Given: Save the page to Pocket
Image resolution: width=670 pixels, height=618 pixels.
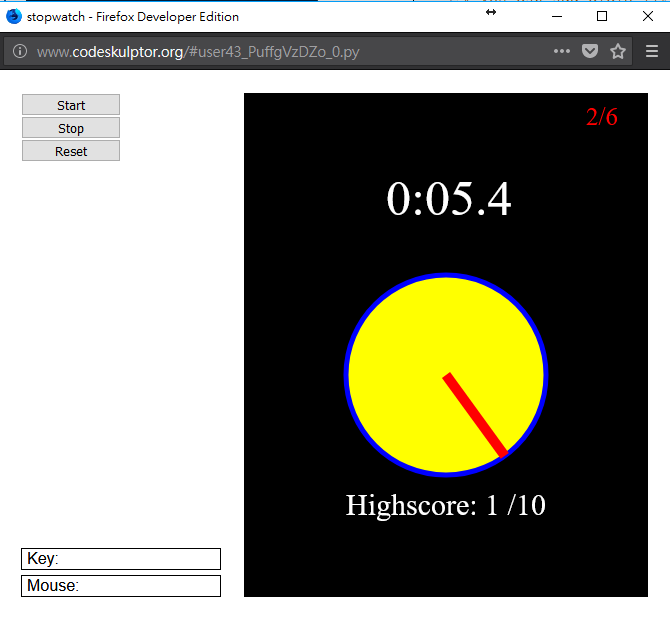Looking at the screenshot, I should (x=590, y=52).
